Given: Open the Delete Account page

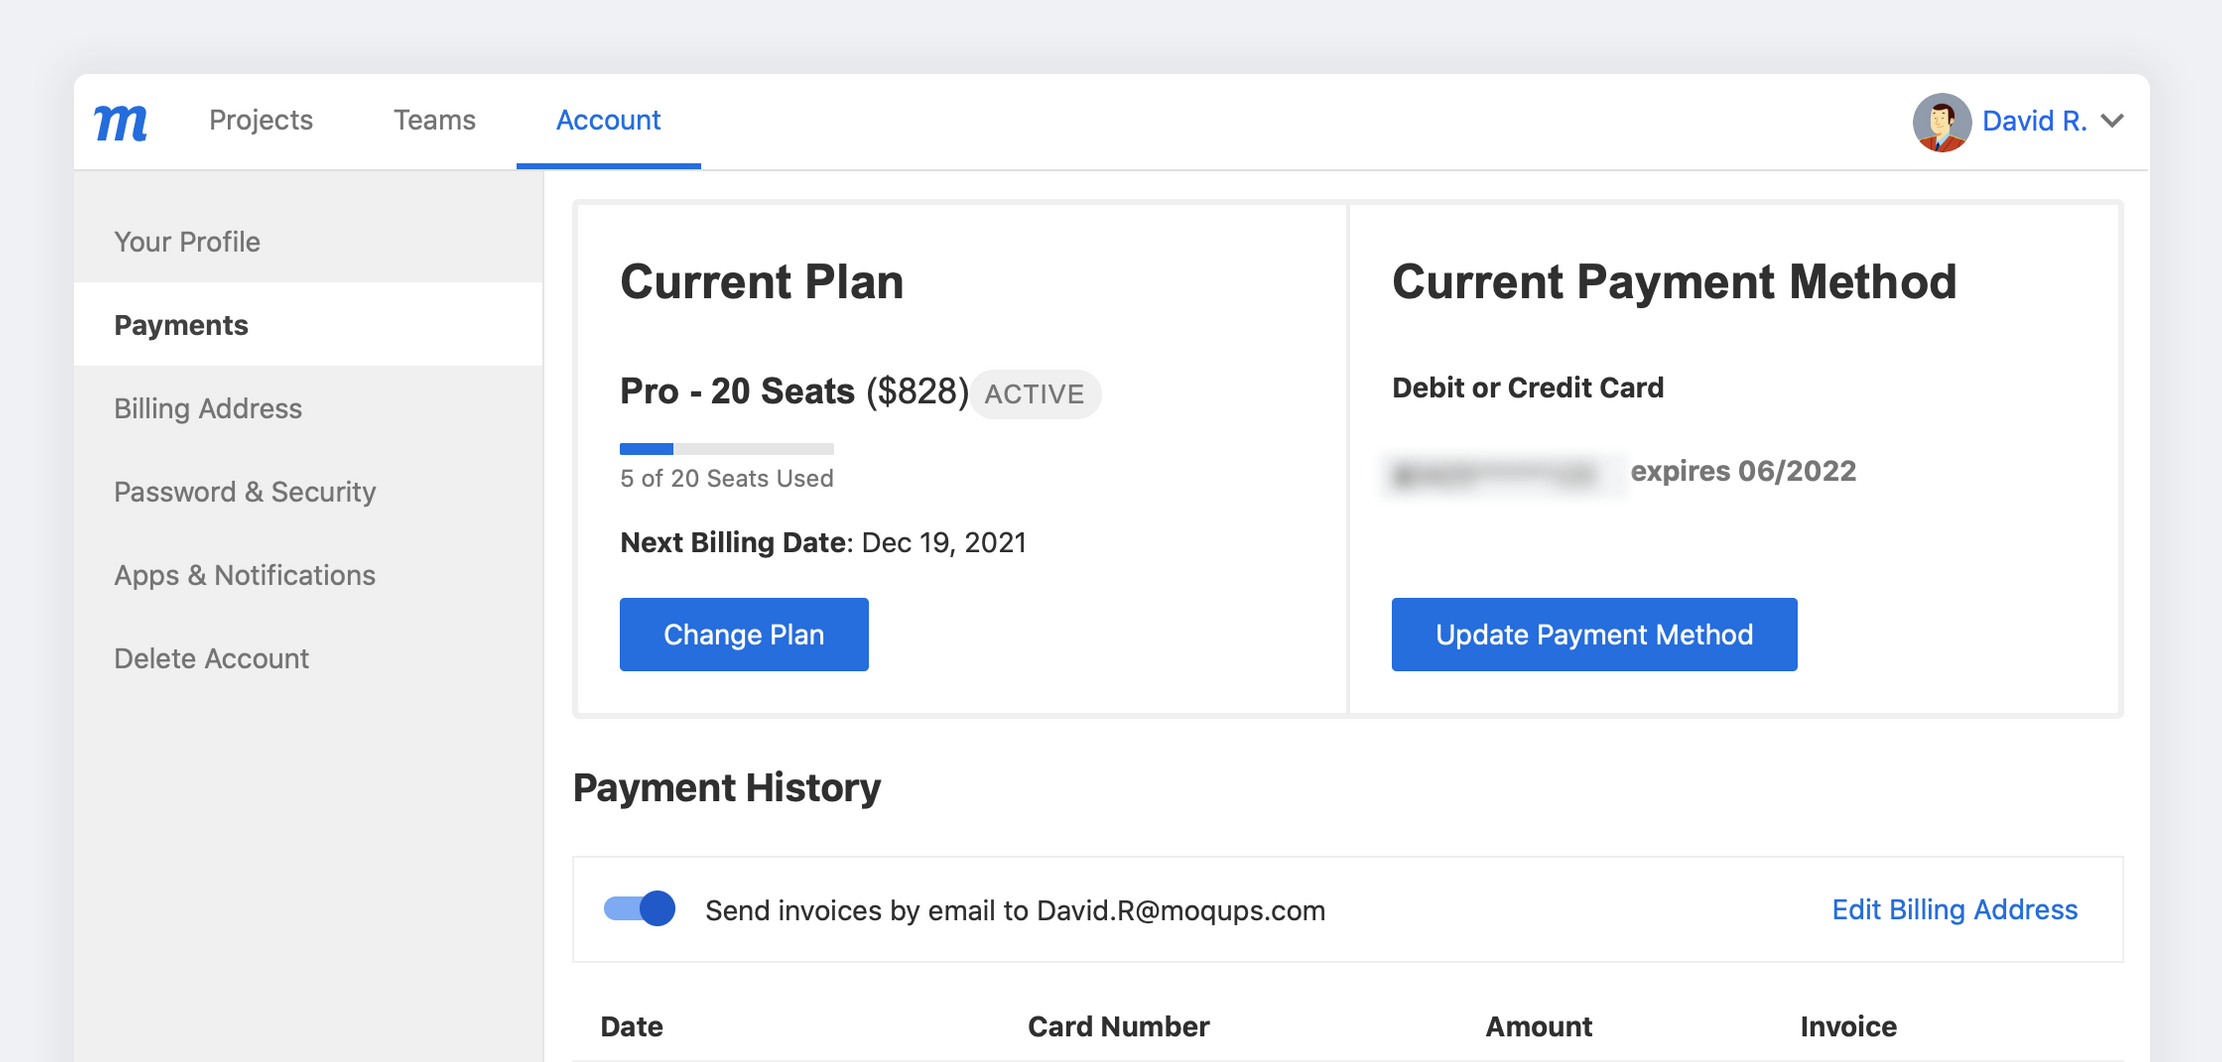Looking at the screenshot, I should 211,658.
